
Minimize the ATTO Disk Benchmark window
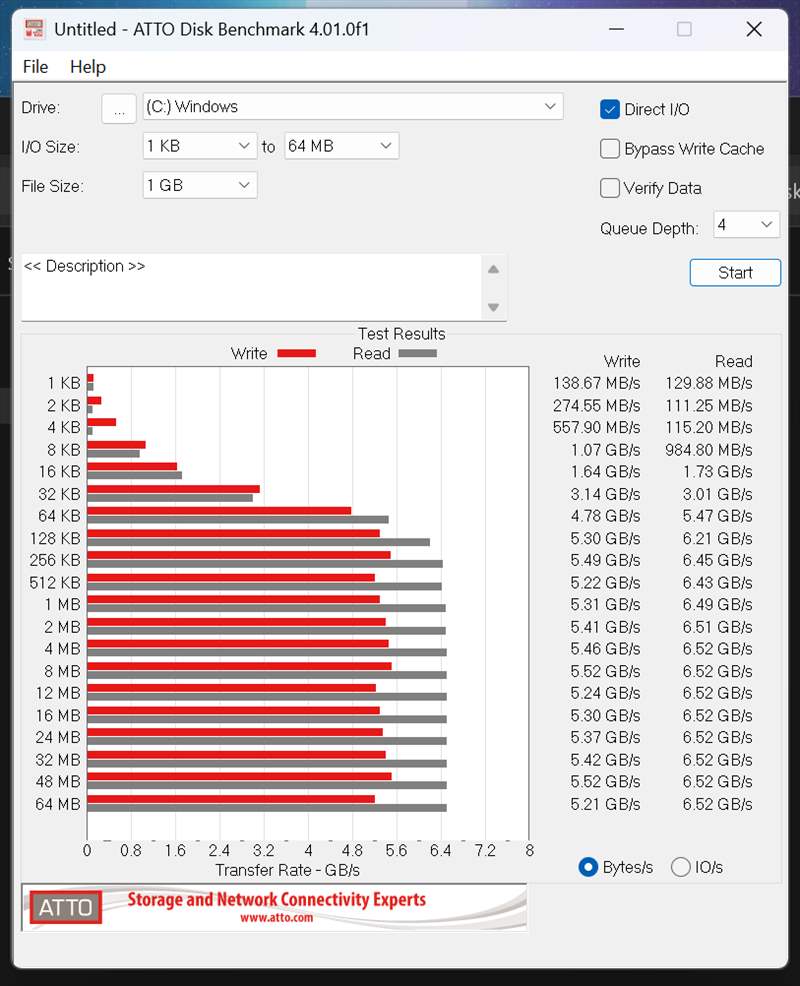[613, 29]
